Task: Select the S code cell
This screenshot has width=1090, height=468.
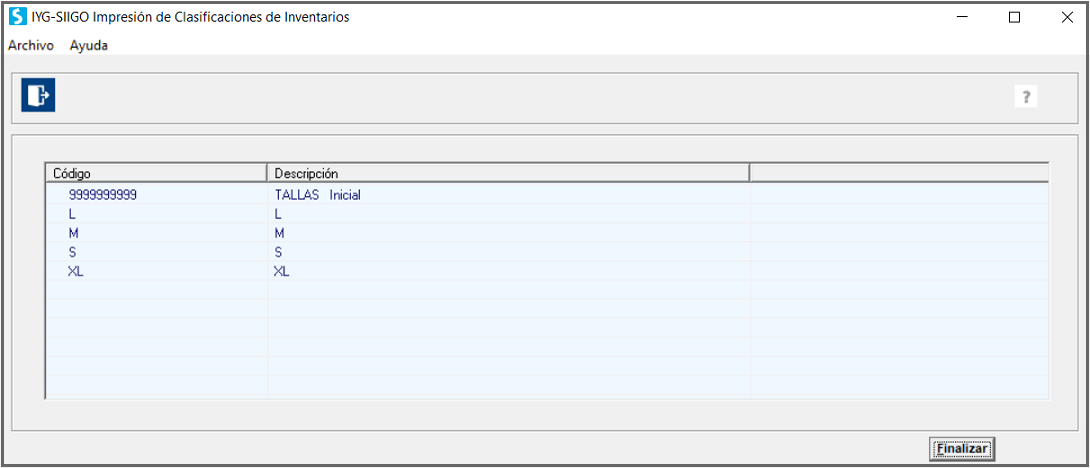Action: 157,252
